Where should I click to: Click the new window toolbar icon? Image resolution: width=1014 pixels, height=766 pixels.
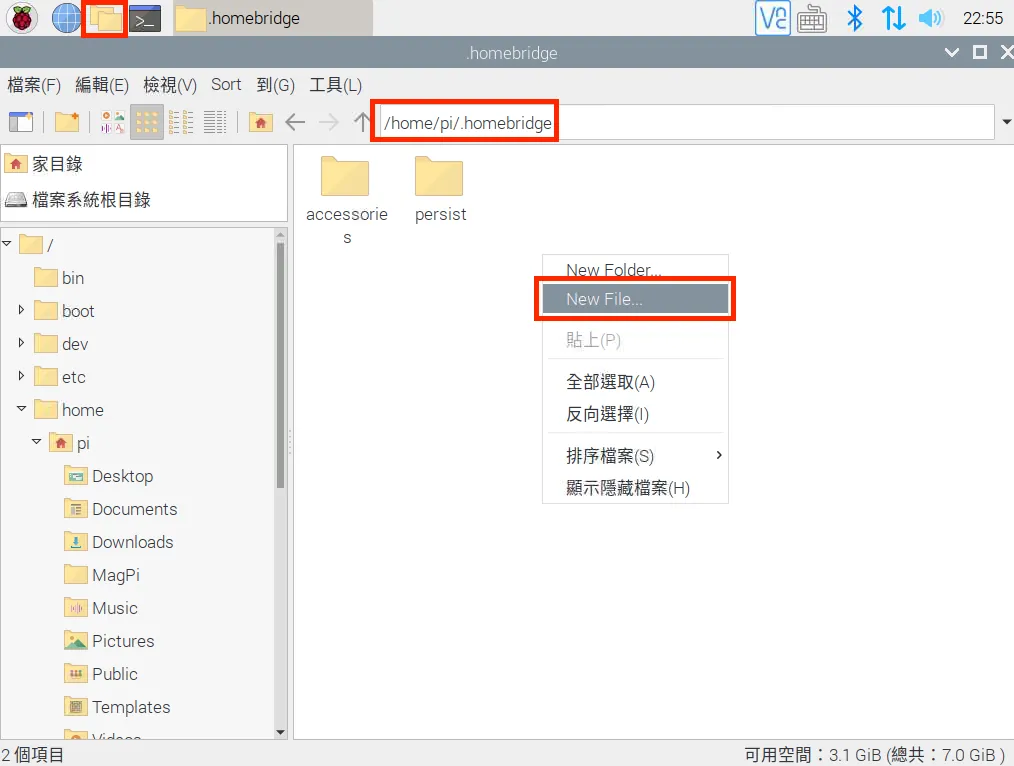(21, 122)
